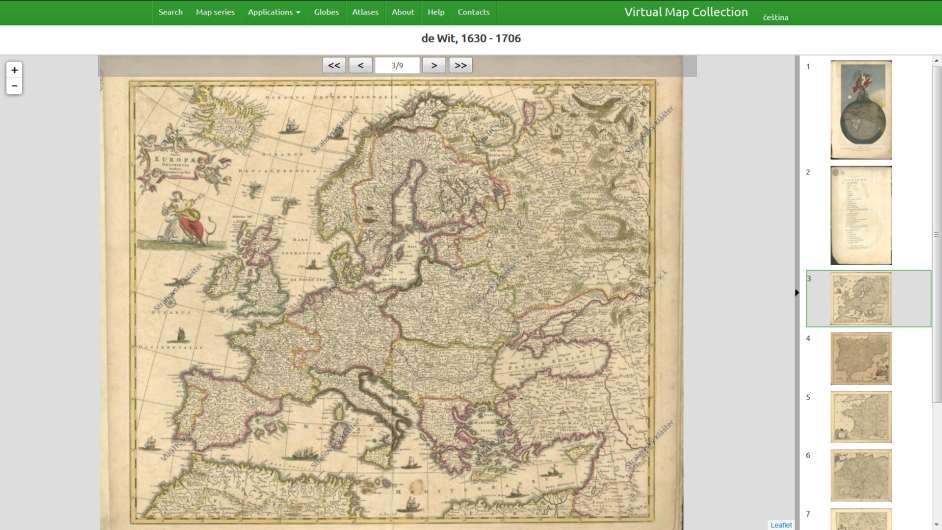Open the Contacts menu item
The width and height of the screenshot is (942, 530).
[x=473, y=12]
